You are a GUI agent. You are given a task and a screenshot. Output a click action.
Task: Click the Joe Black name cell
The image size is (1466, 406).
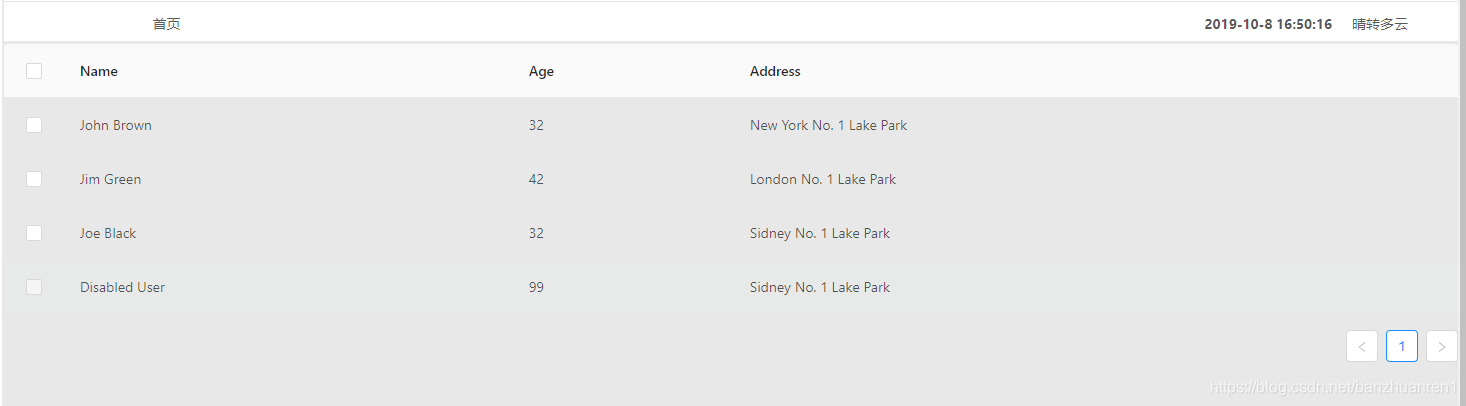click(x=108, y=233)
